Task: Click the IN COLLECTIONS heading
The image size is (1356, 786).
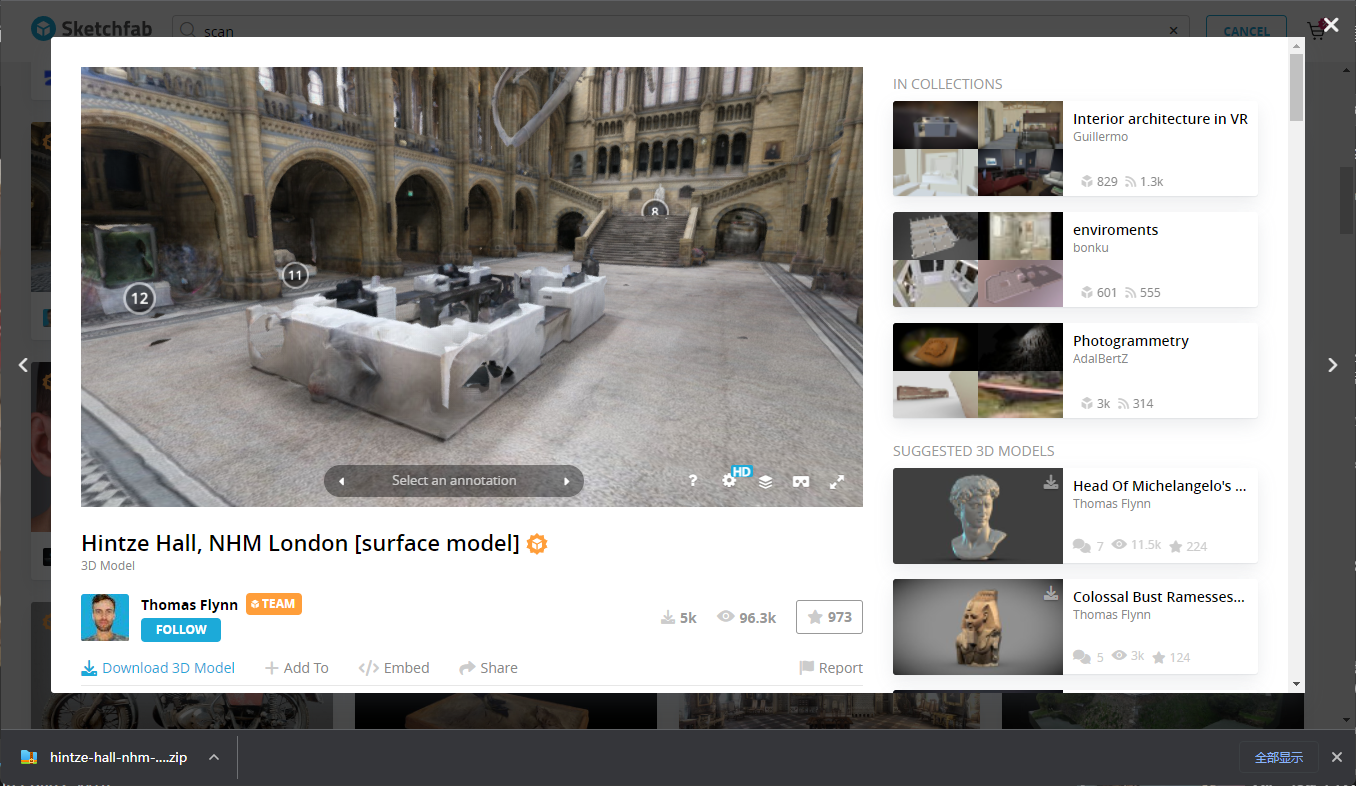Action: point(948,84)
